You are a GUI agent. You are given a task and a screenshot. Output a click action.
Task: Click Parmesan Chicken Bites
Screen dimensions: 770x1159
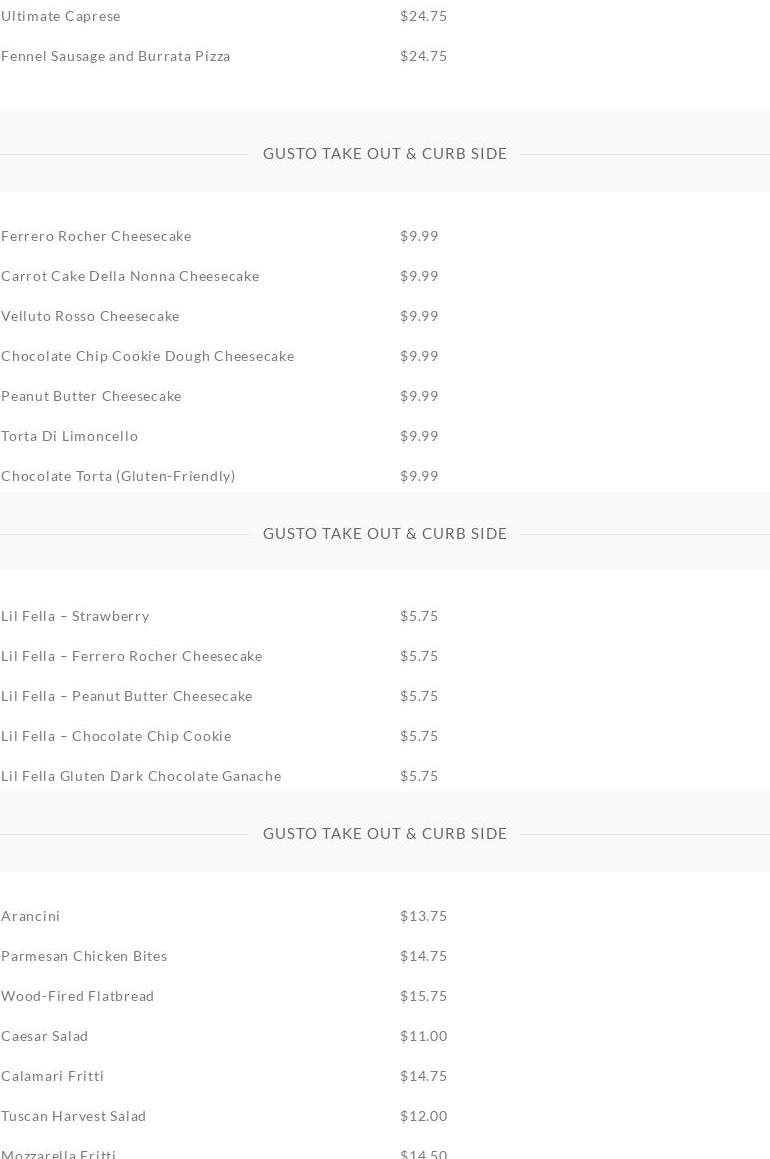click(84, 956)
